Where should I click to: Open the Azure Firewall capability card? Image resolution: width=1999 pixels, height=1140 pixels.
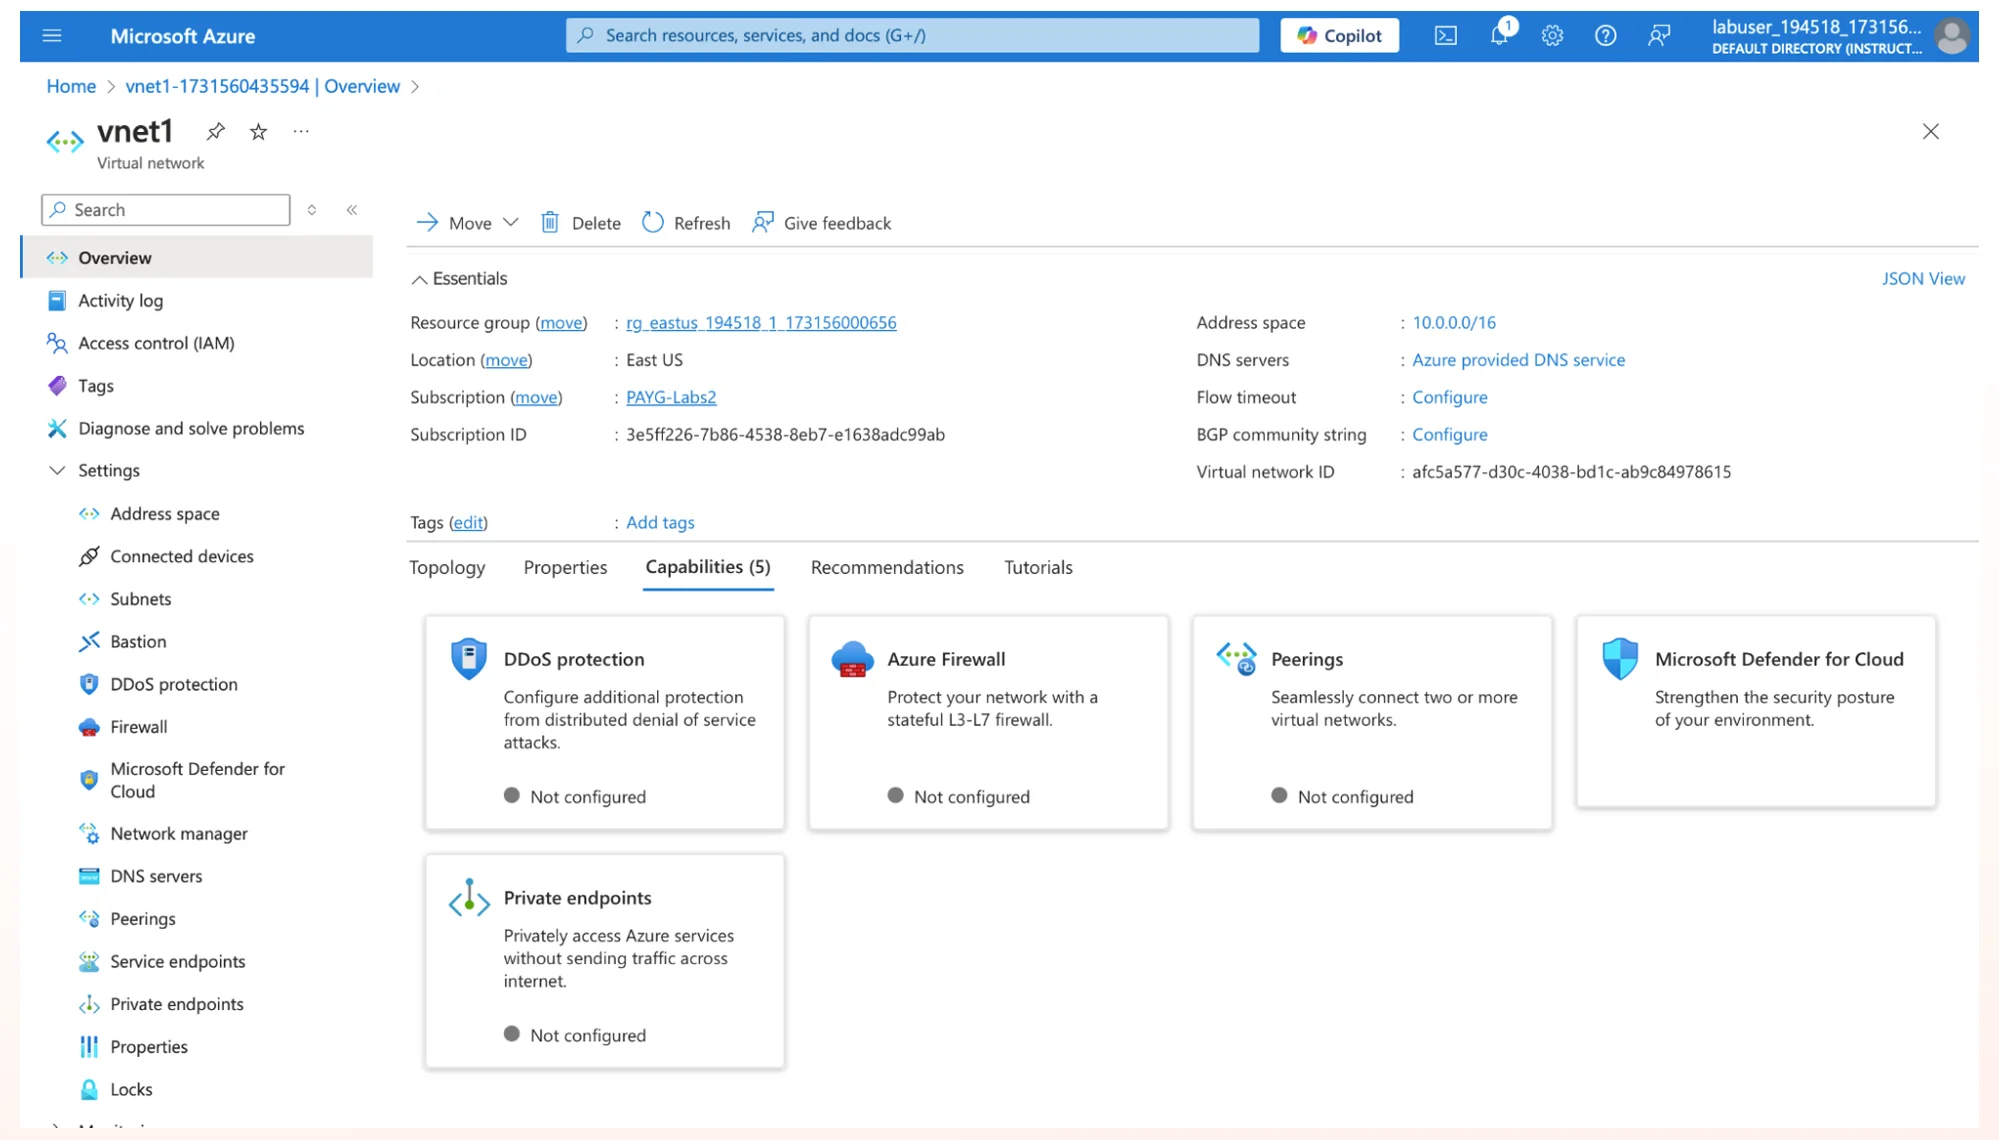[988, 722]
